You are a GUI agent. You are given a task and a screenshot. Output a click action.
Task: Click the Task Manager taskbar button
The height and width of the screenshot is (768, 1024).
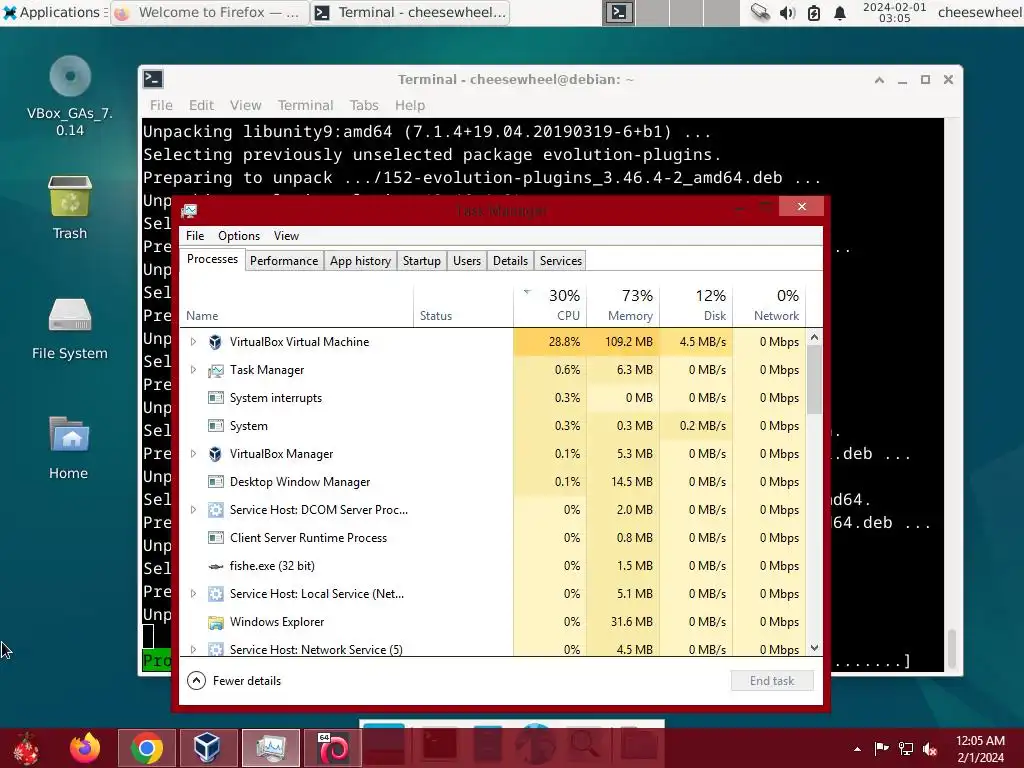[x=270, y=748]
